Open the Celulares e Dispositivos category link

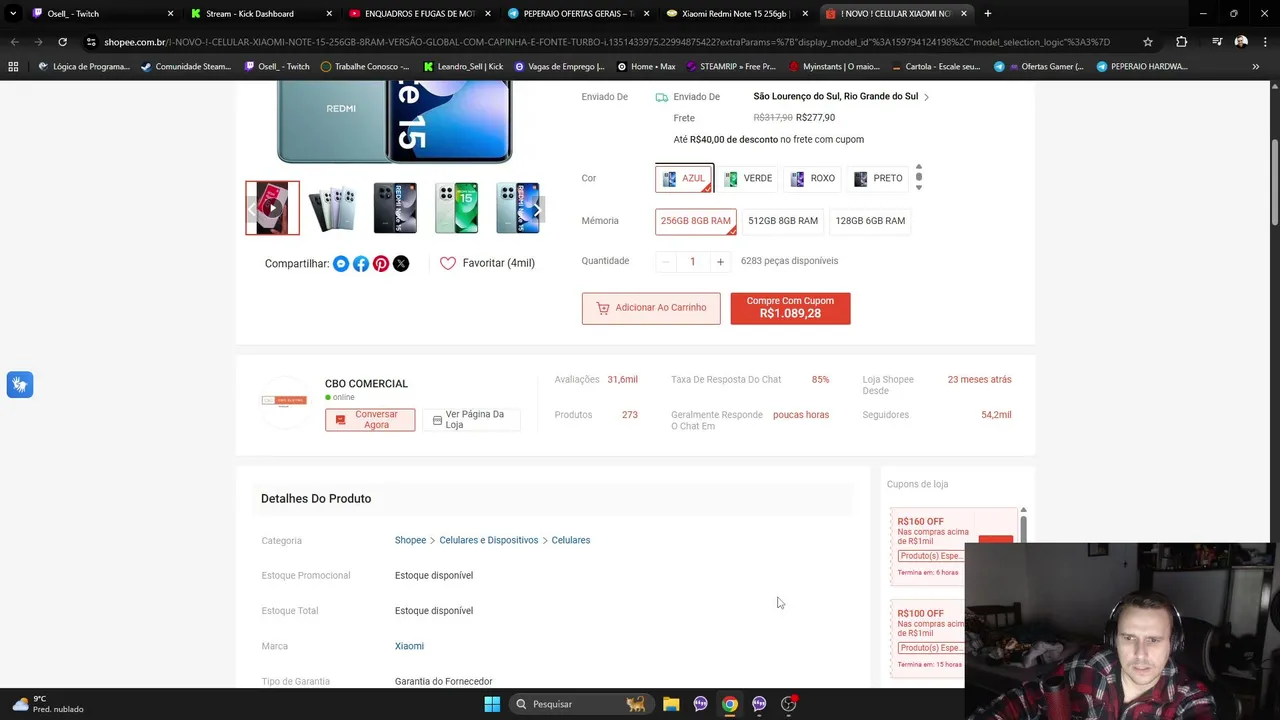click(x=489, y=540)
